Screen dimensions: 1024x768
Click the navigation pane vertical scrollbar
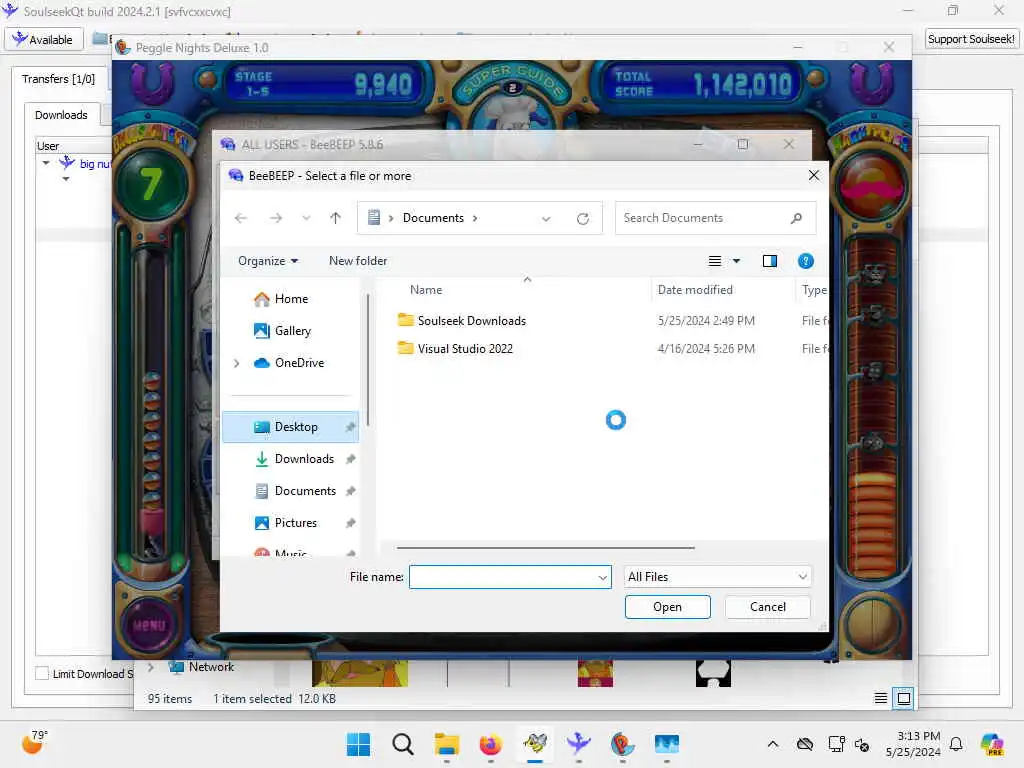click(368, 359)
